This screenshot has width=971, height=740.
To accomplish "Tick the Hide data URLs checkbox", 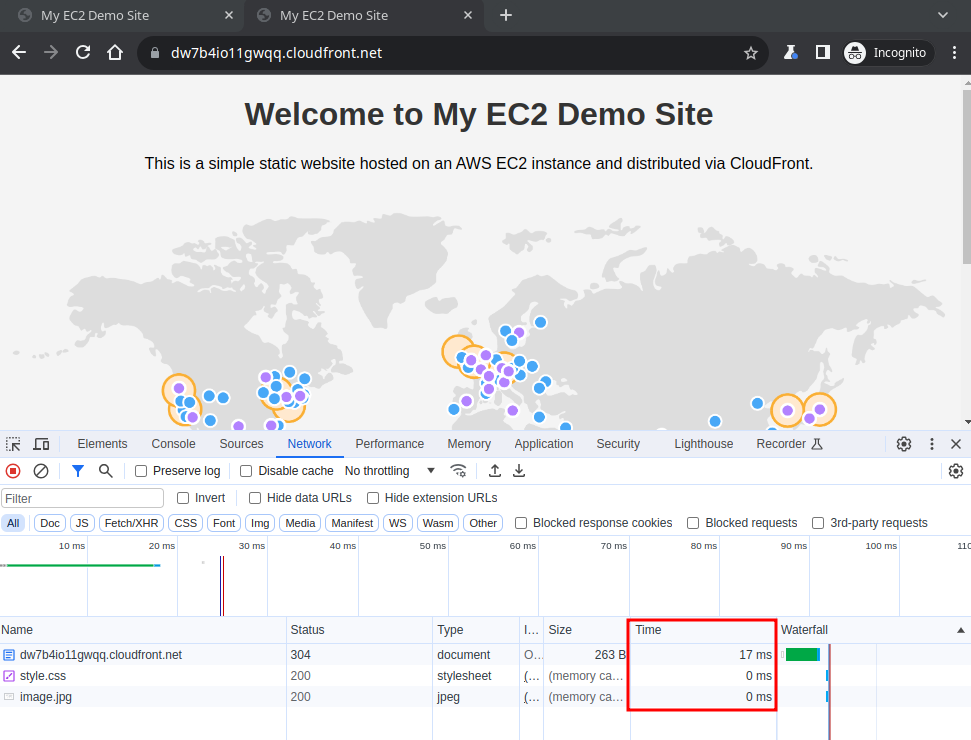I will click(x=255, y=498).
